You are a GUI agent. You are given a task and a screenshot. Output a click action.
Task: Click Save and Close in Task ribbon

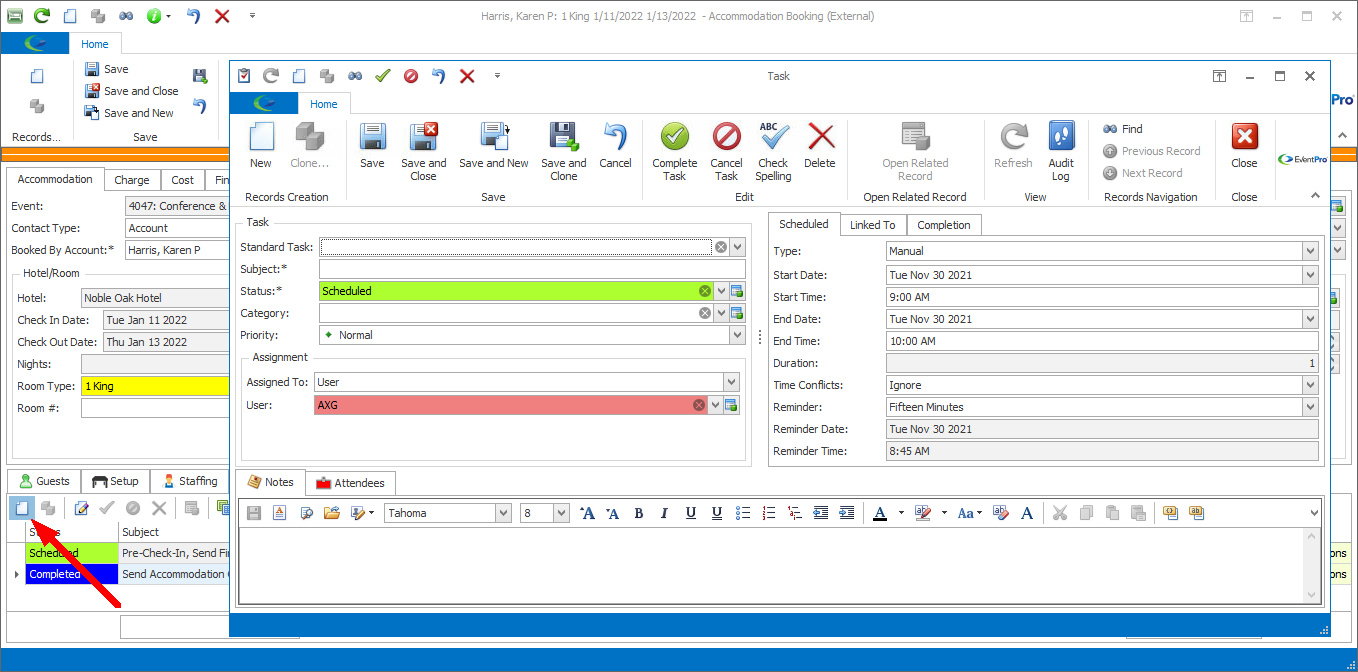(x=423, y=151)
